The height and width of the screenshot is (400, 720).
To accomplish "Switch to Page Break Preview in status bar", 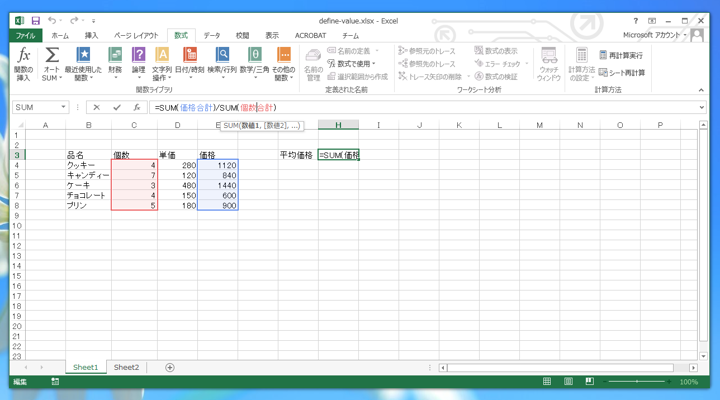I will (x=590, y=382).
